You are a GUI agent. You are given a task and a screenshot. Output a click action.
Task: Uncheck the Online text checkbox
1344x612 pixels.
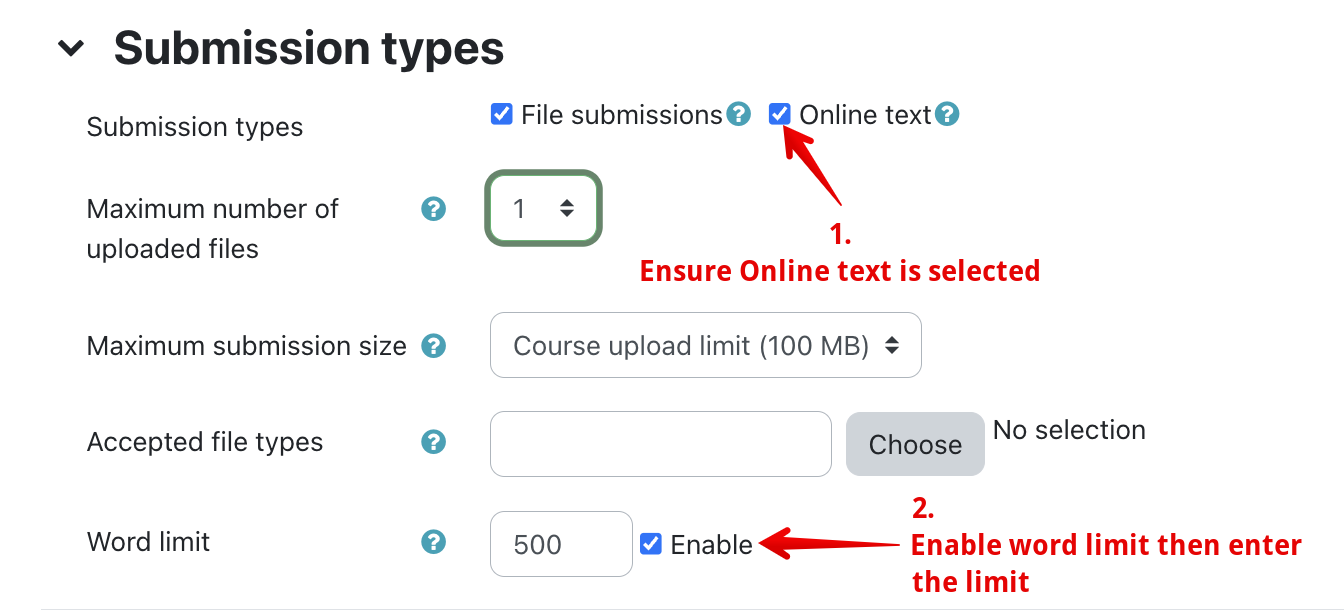click(780, 114)
